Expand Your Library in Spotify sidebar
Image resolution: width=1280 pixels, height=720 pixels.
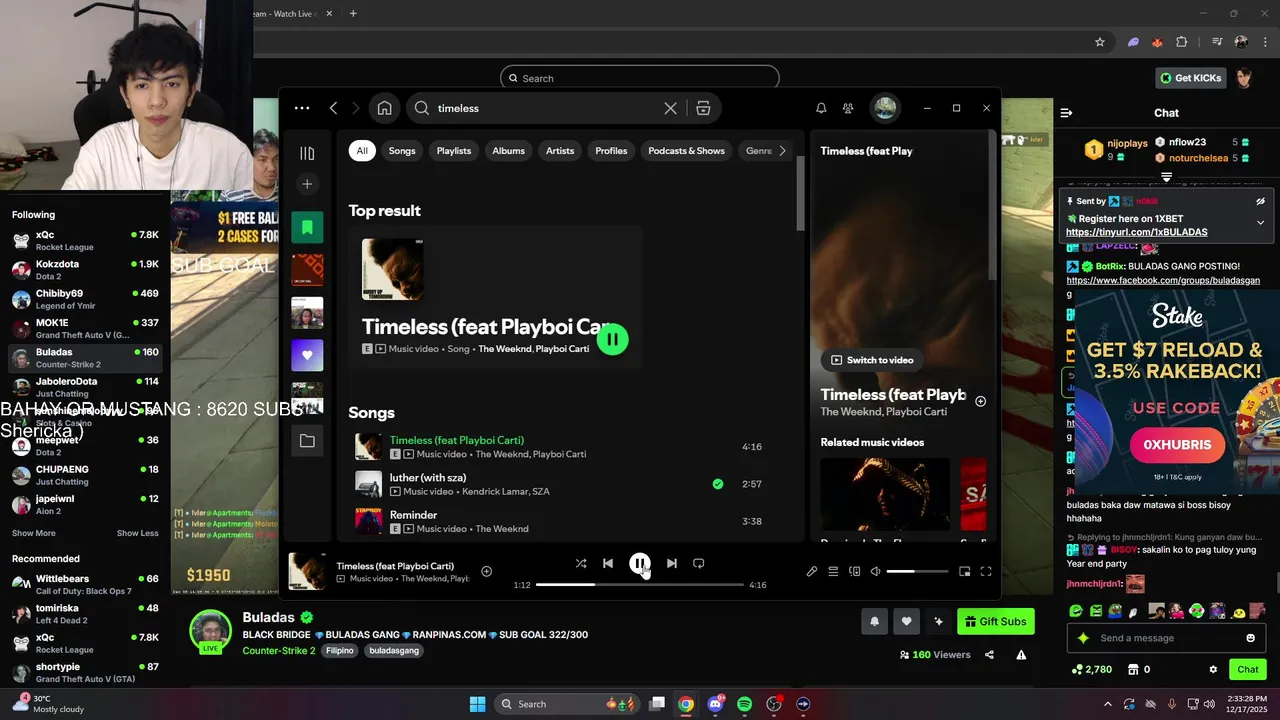click(307, 153)
